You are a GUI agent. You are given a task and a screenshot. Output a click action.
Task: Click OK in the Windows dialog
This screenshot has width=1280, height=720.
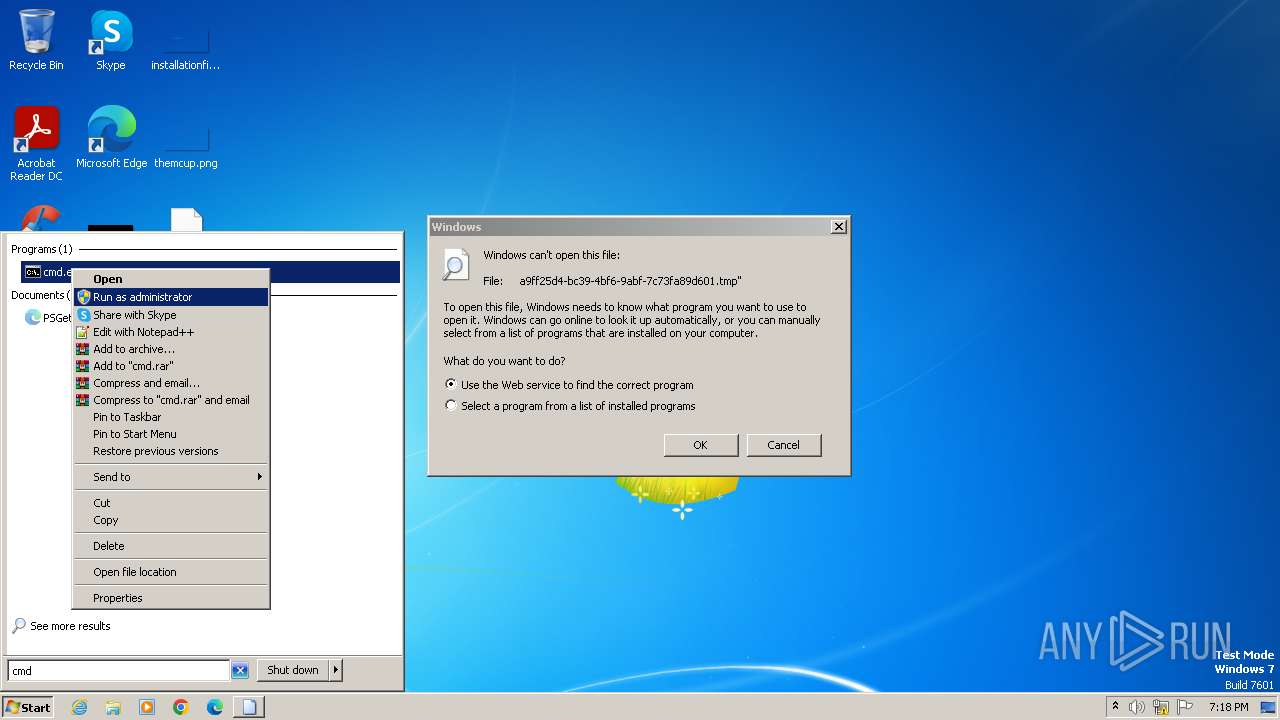coord(701,445)
